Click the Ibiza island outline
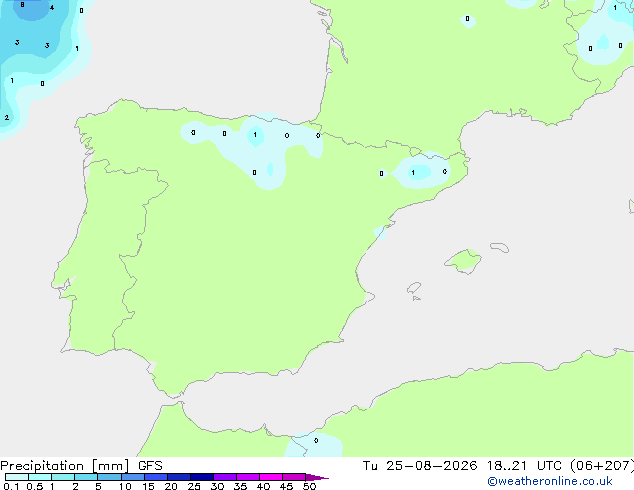This screenshot has height=490, width=634. click(x=414, y=288)
